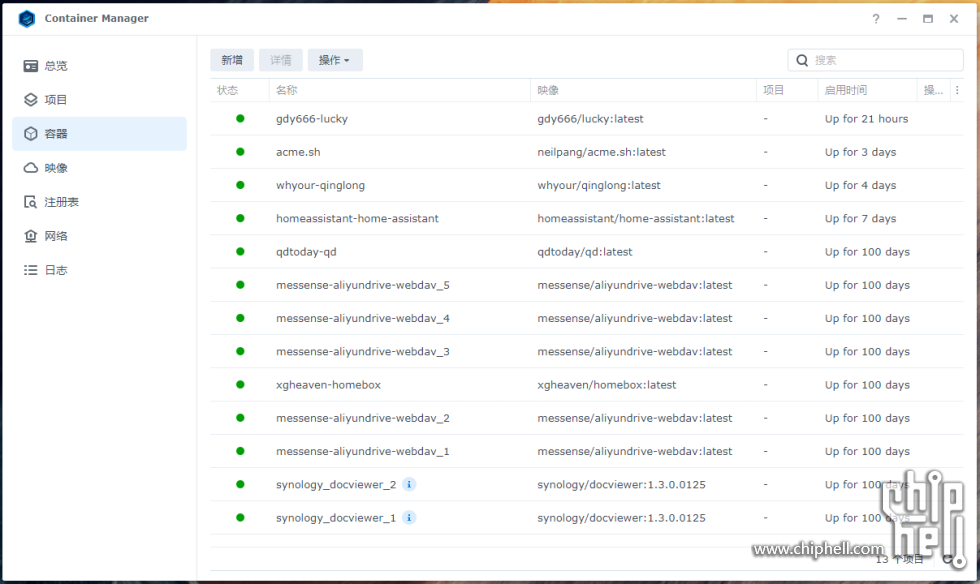Click the 总览 overview sidebar icon
Screen dimensions: 980x584
[31, 66]
